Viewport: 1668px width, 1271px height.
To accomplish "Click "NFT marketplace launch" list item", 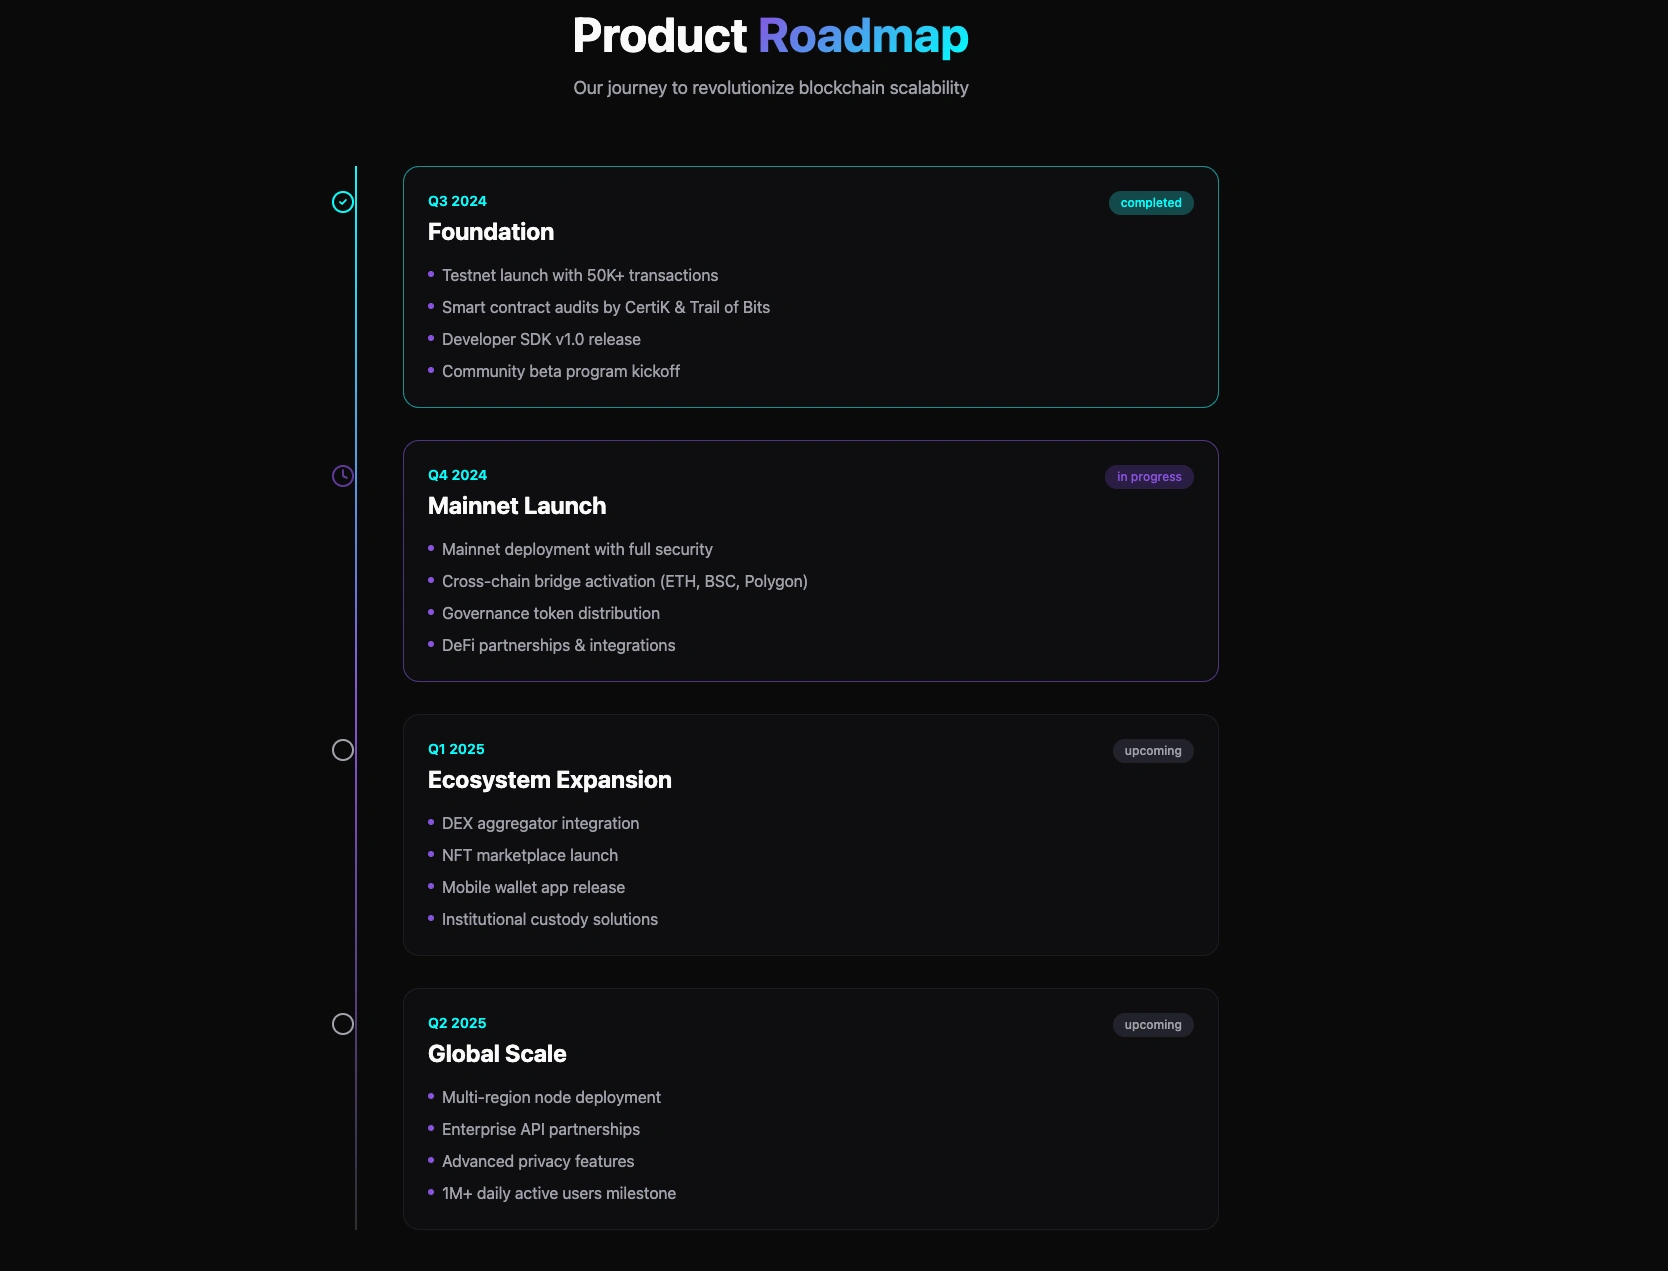I will click(x=530, y=856).
